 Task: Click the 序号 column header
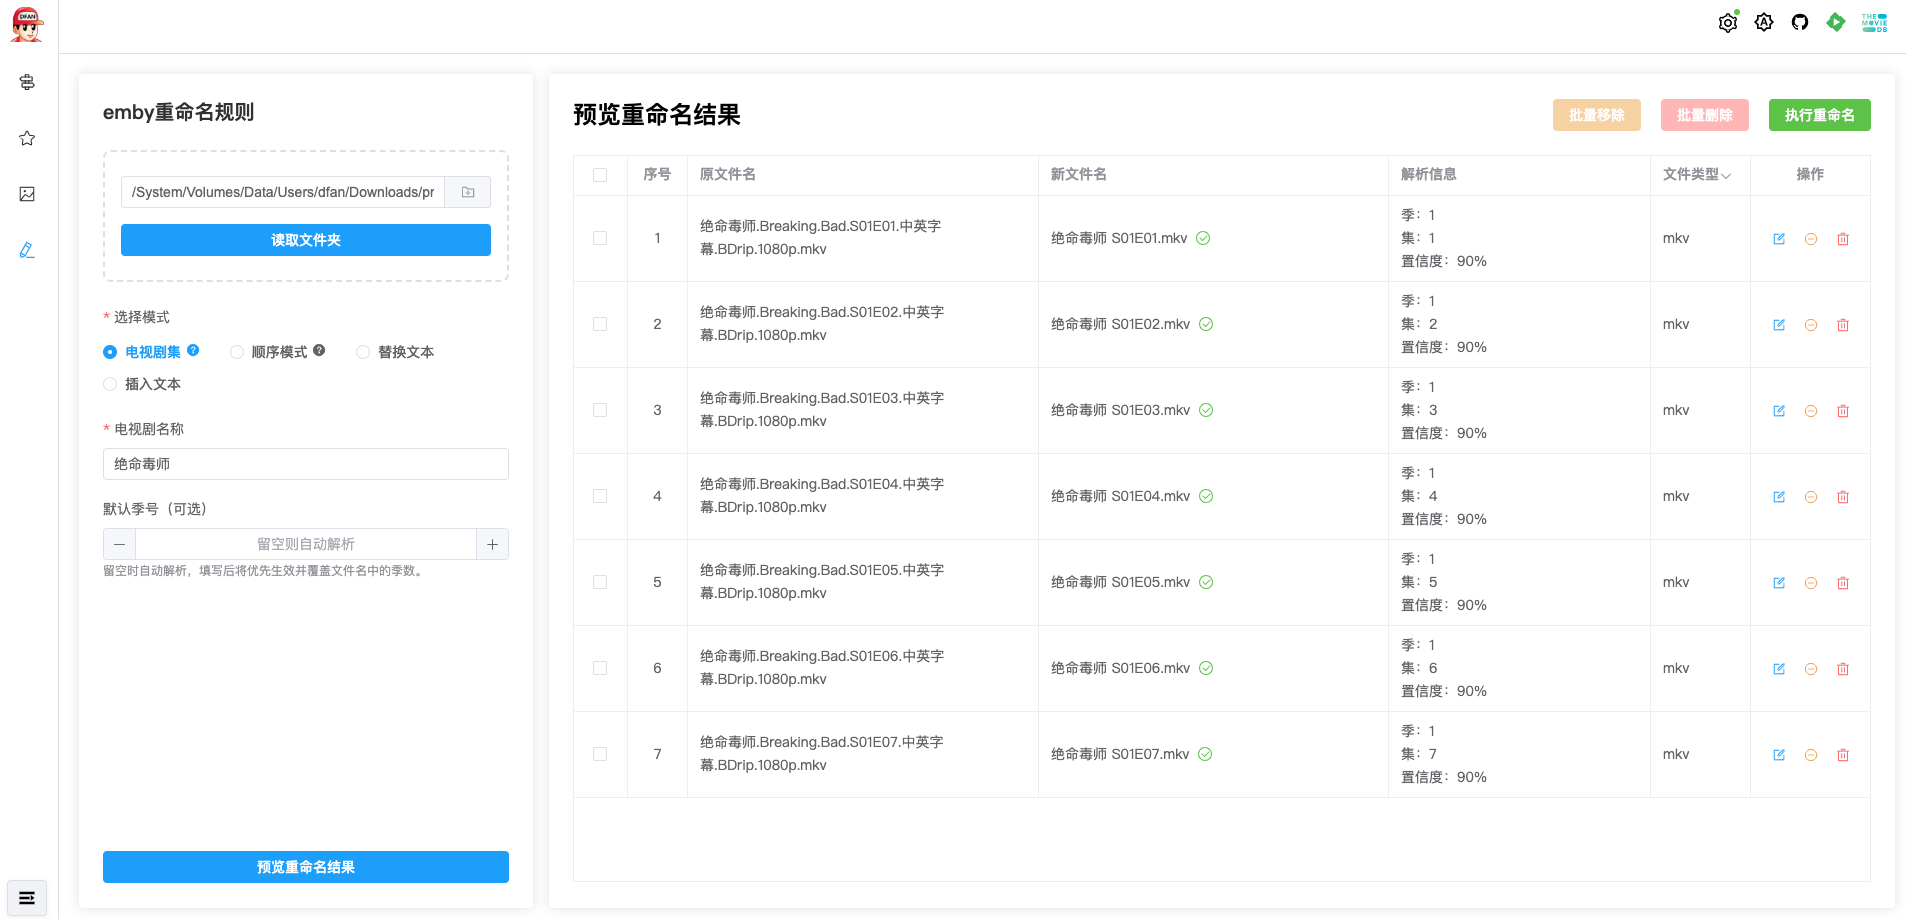657,174
